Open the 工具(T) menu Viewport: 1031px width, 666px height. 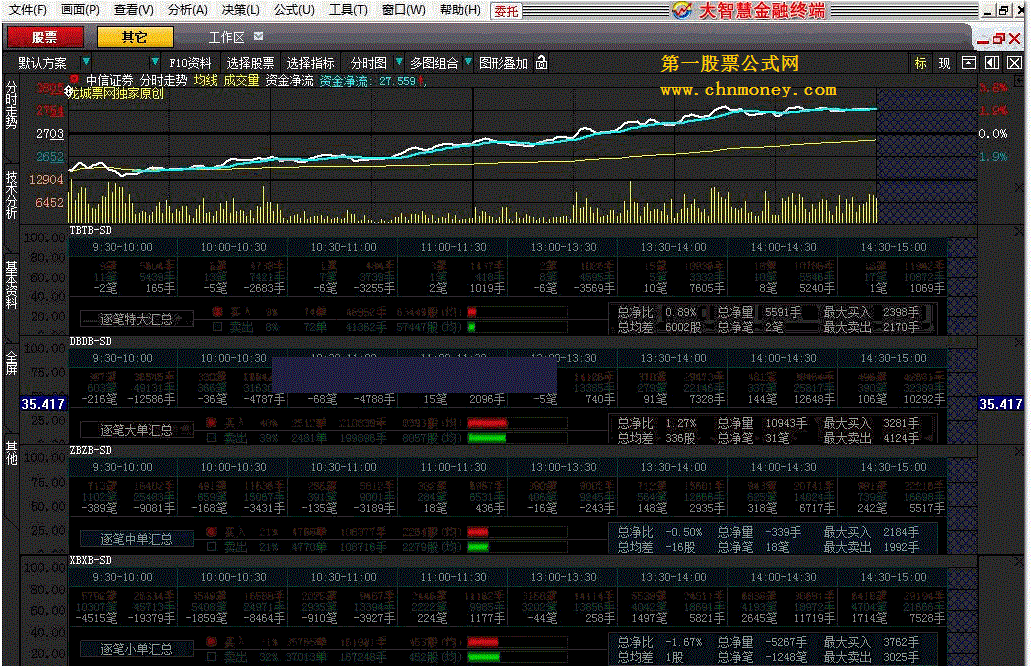[348, 10]
